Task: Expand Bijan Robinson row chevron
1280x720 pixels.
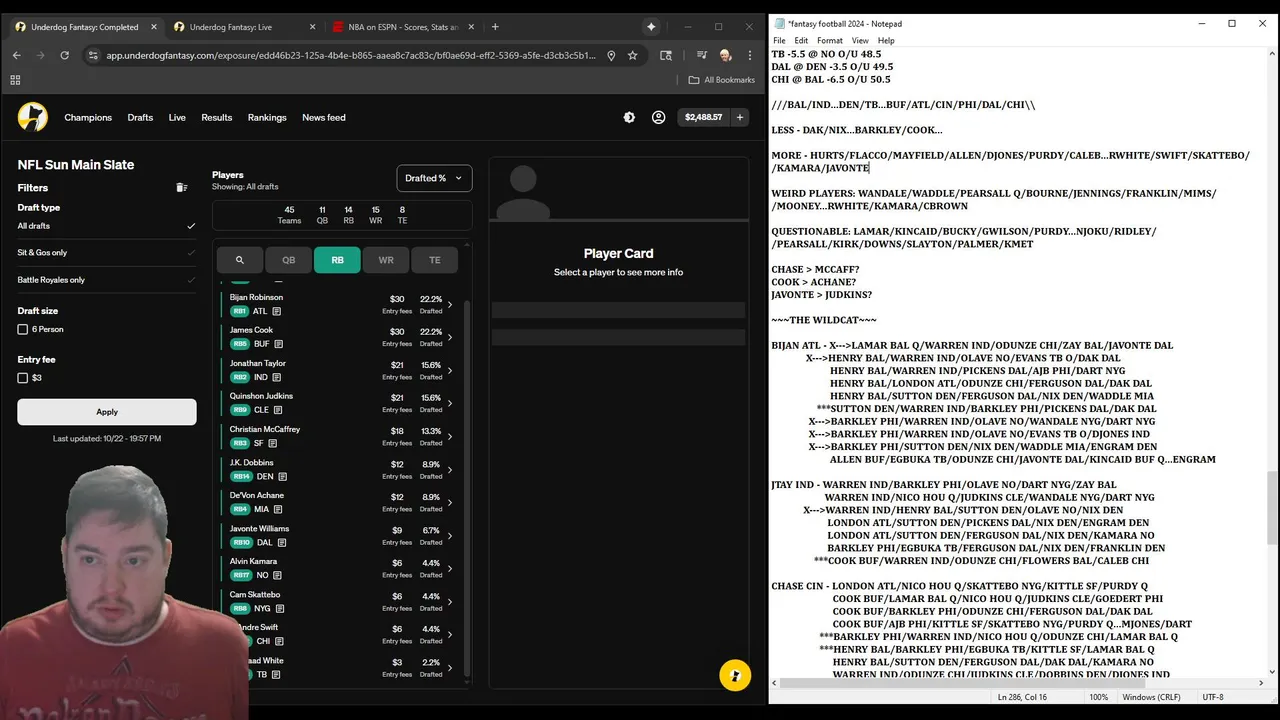Action: [x=450, y=304]
